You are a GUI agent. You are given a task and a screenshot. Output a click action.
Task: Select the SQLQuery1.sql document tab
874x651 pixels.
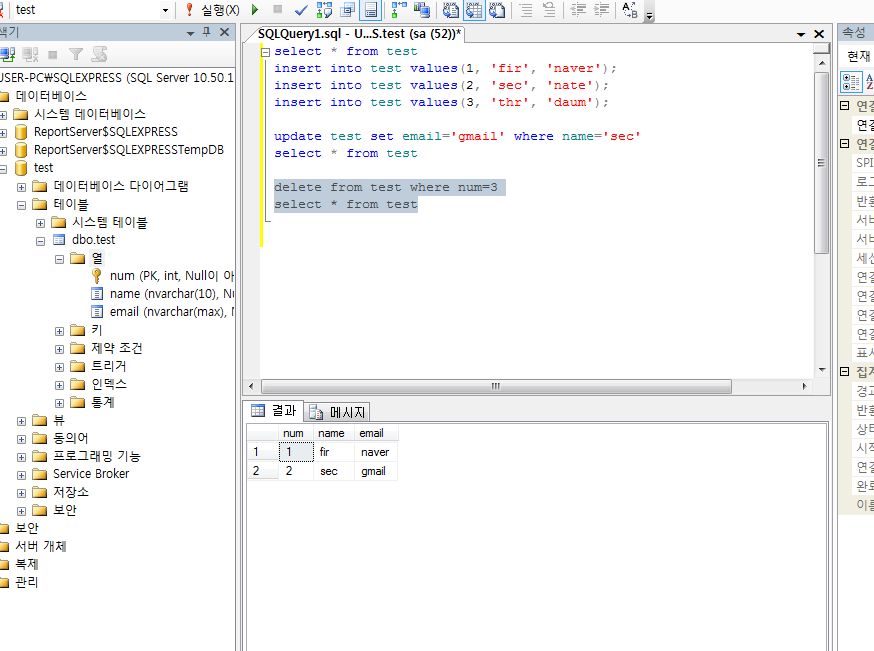[360, 33]
